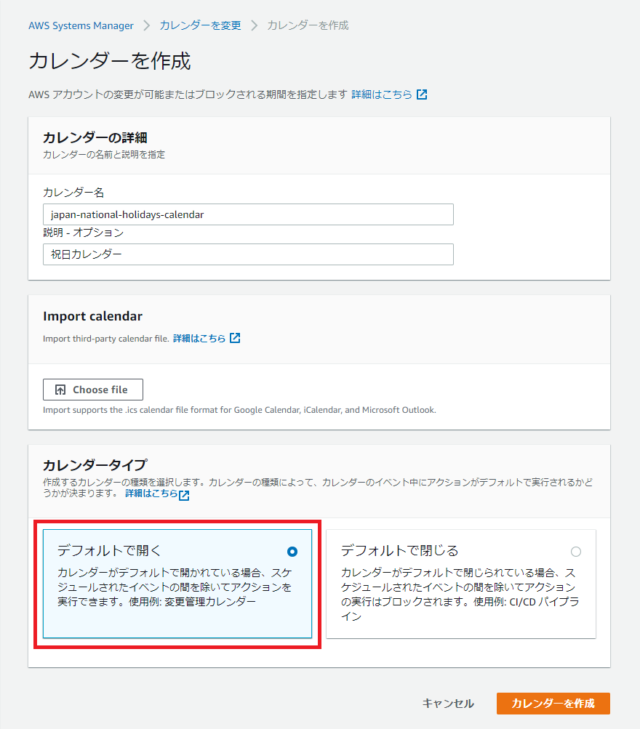
Task: Click chevron after AWS Systems Manager breadcrumb
Action: (147, 26)
